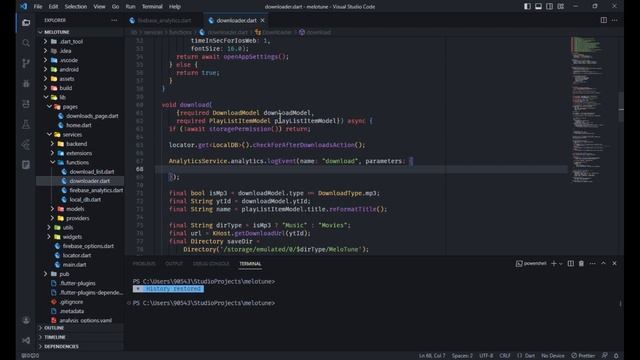Viewport: 640px width, 360px height.
Task: Open editor more actions ellipsis
Action: pos(614,20)
